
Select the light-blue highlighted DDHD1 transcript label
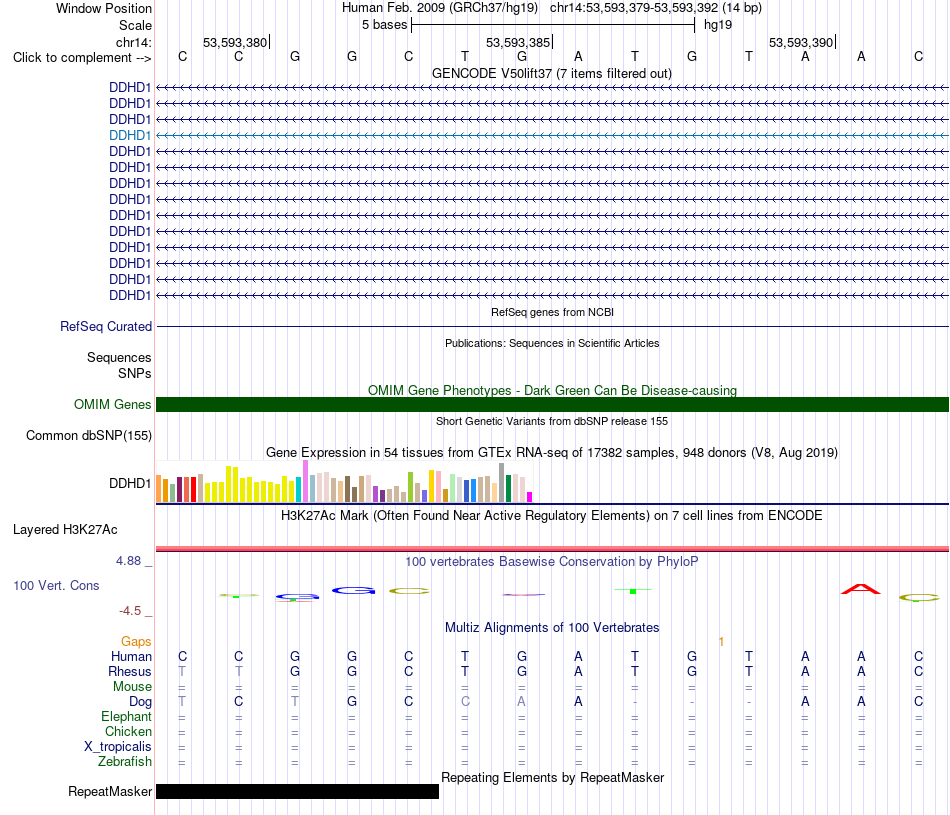[x=130, y=135]
